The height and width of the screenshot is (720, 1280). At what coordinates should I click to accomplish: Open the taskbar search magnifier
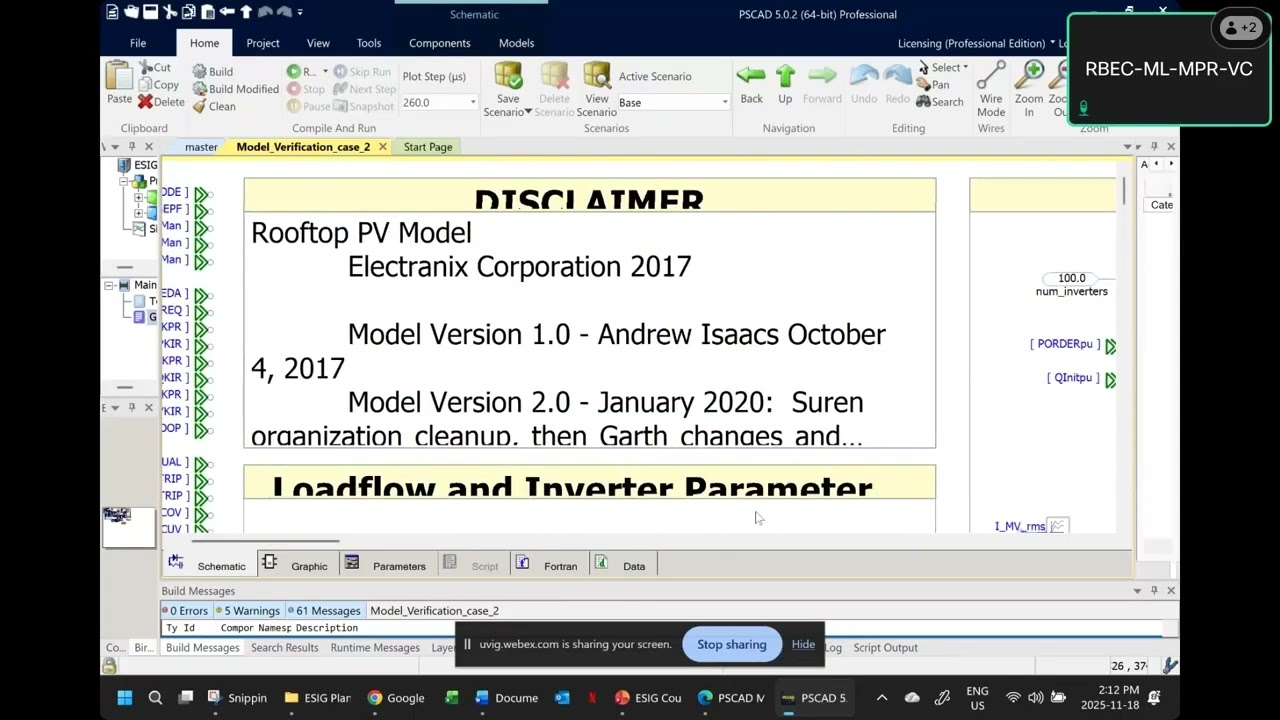(x=155, y=698)
